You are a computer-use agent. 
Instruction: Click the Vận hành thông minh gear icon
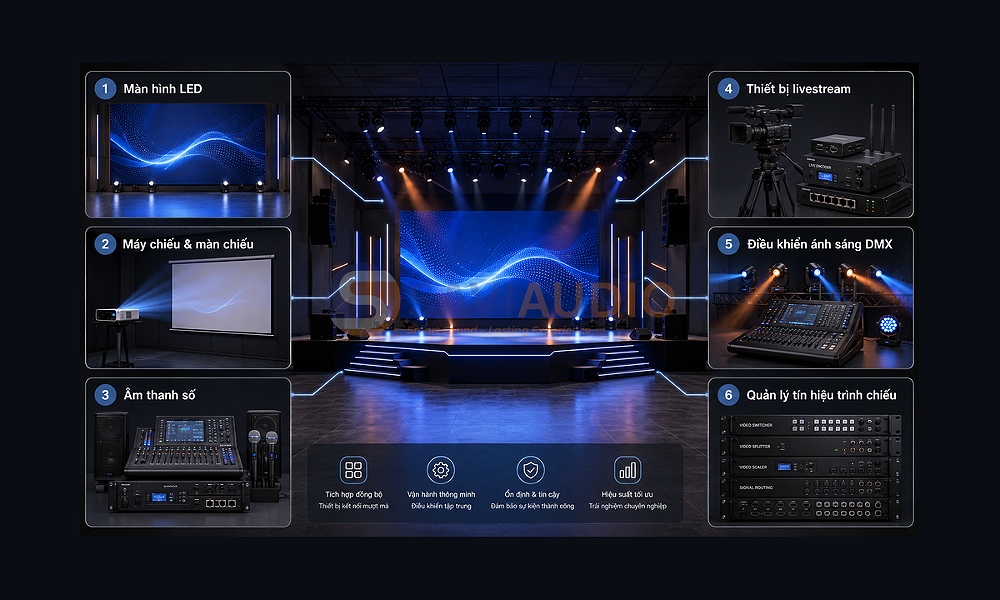click(440, 470)
